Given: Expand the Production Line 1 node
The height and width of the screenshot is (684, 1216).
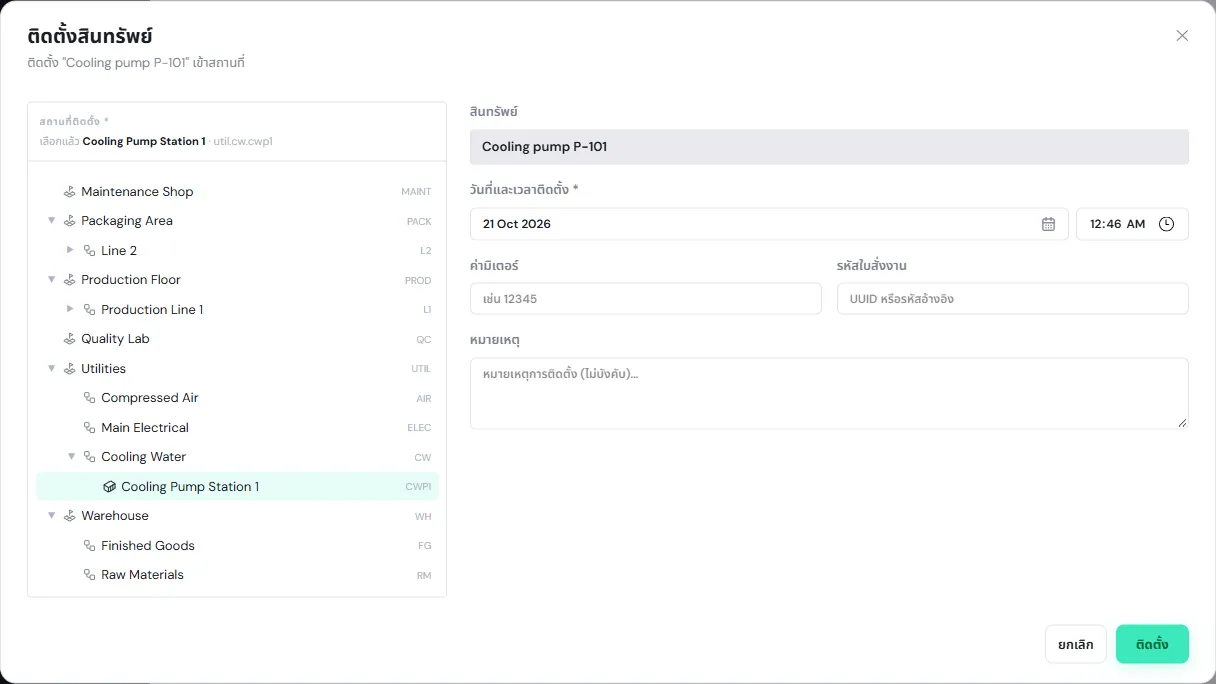Looking at the screenshot, I should 70,309.
